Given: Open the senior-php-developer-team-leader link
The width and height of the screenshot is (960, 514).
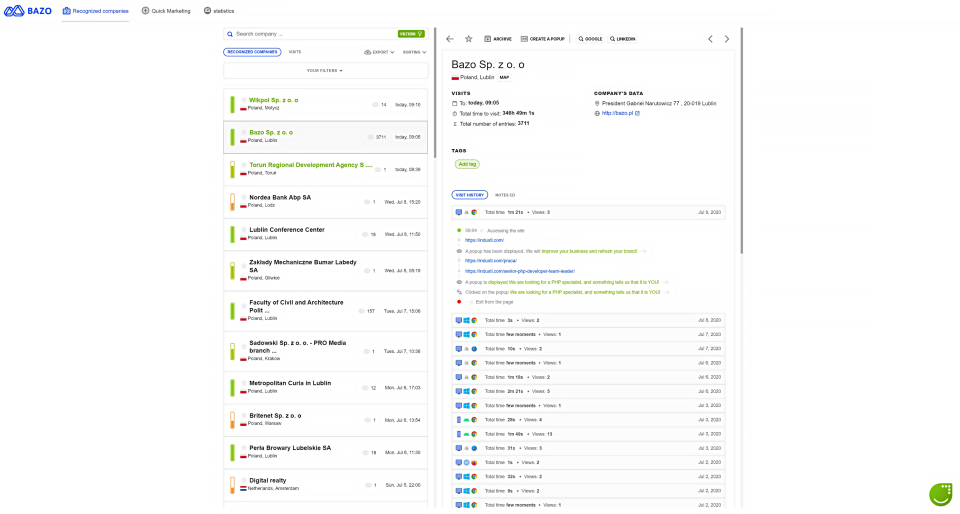Looking at the screenshot, I should pyautogui.click(x=519, y=271).
